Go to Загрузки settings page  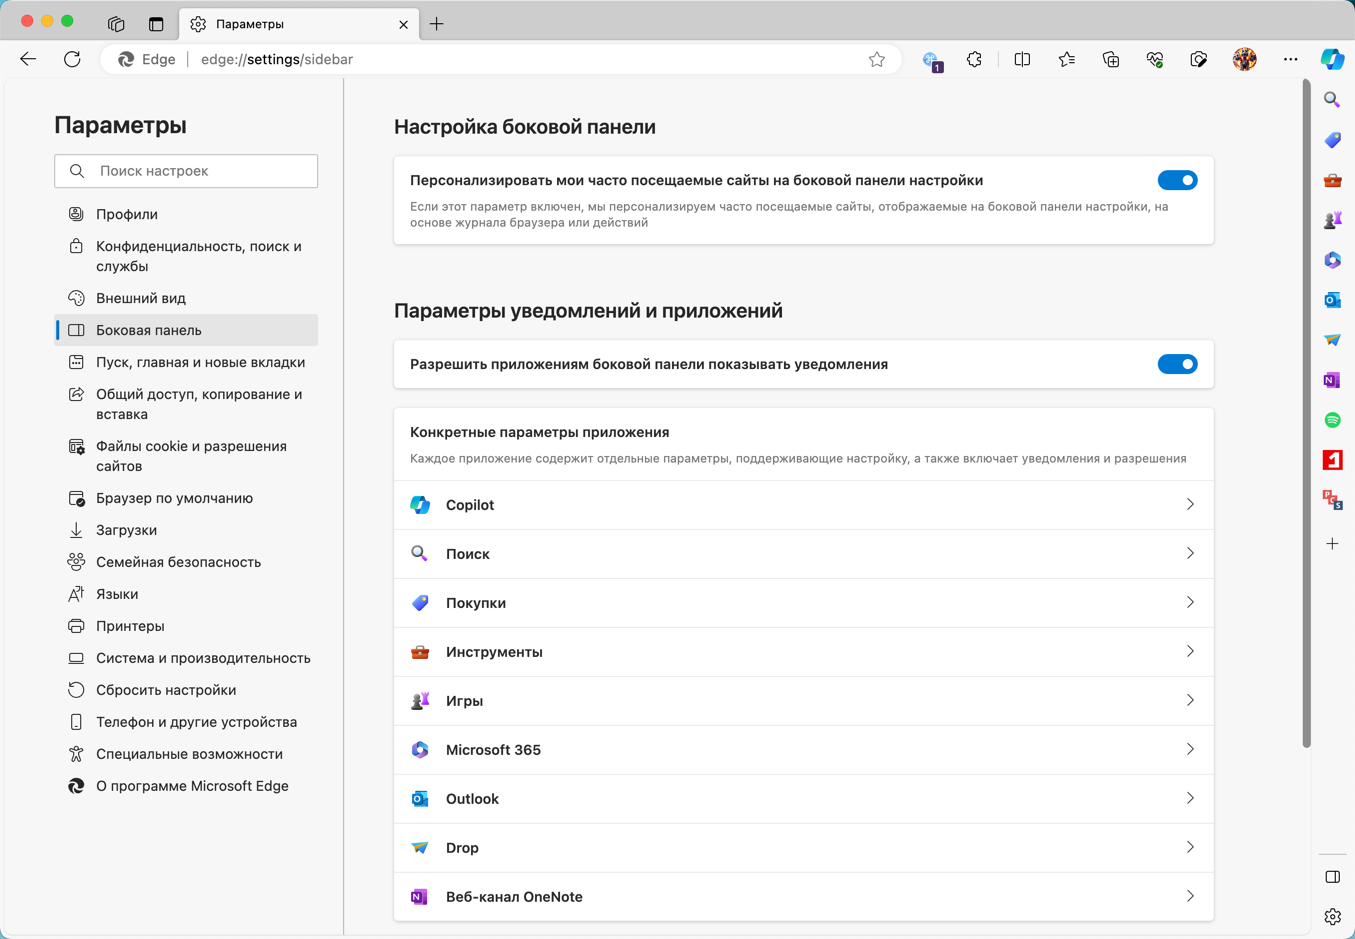click(x=126, y=530)
